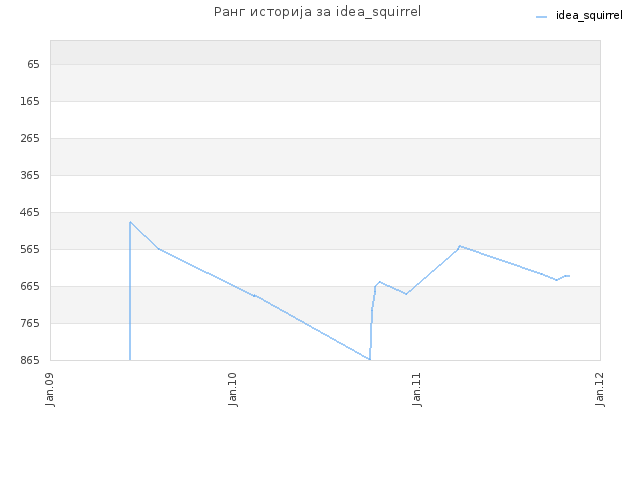Click the last data point of line
The image size is (640, 480).
(x=569, y=276)
